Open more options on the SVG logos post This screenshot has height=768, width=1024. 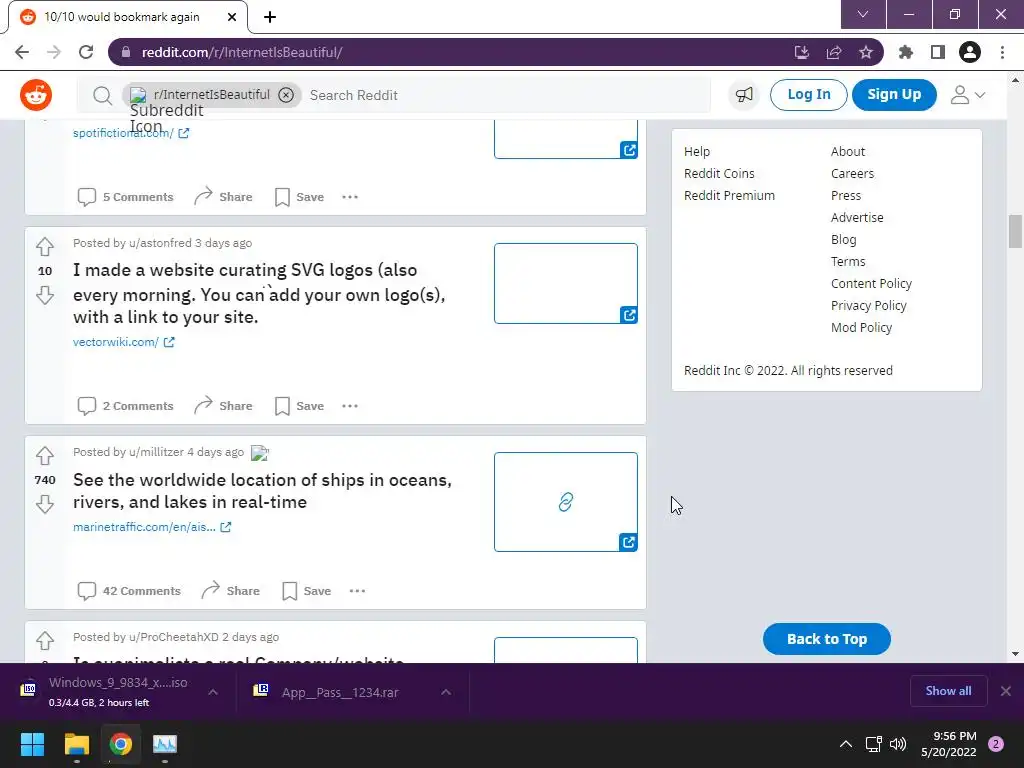(350, 406)
